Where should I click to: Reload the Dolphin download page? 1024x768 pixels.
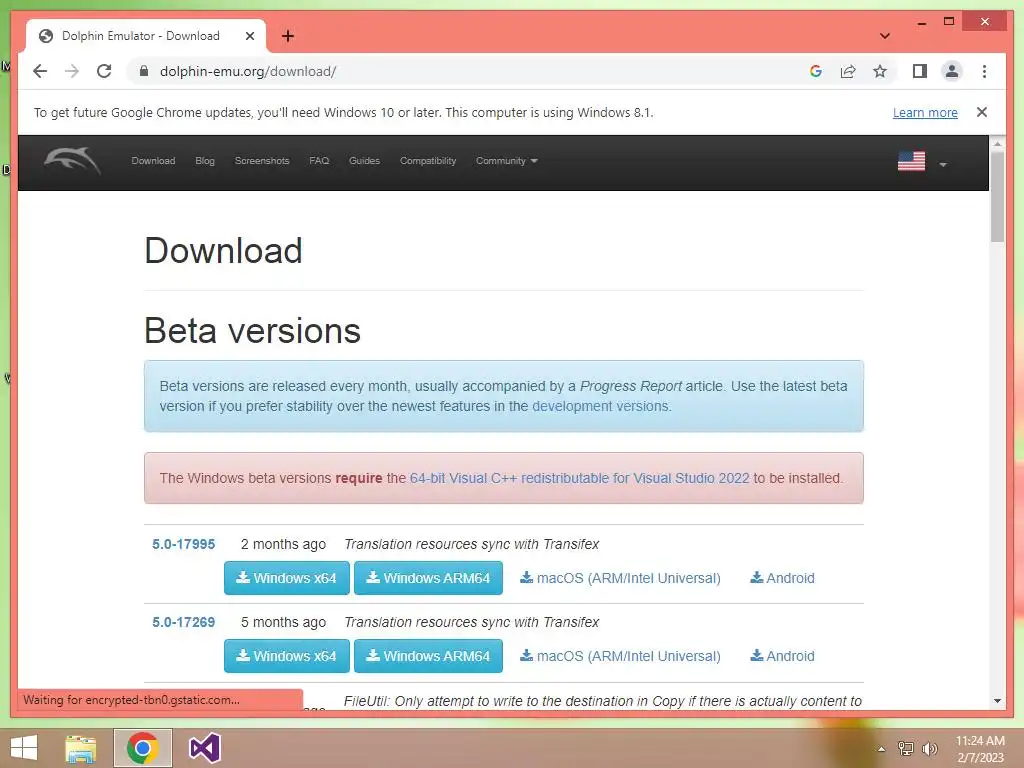(104, 71)
